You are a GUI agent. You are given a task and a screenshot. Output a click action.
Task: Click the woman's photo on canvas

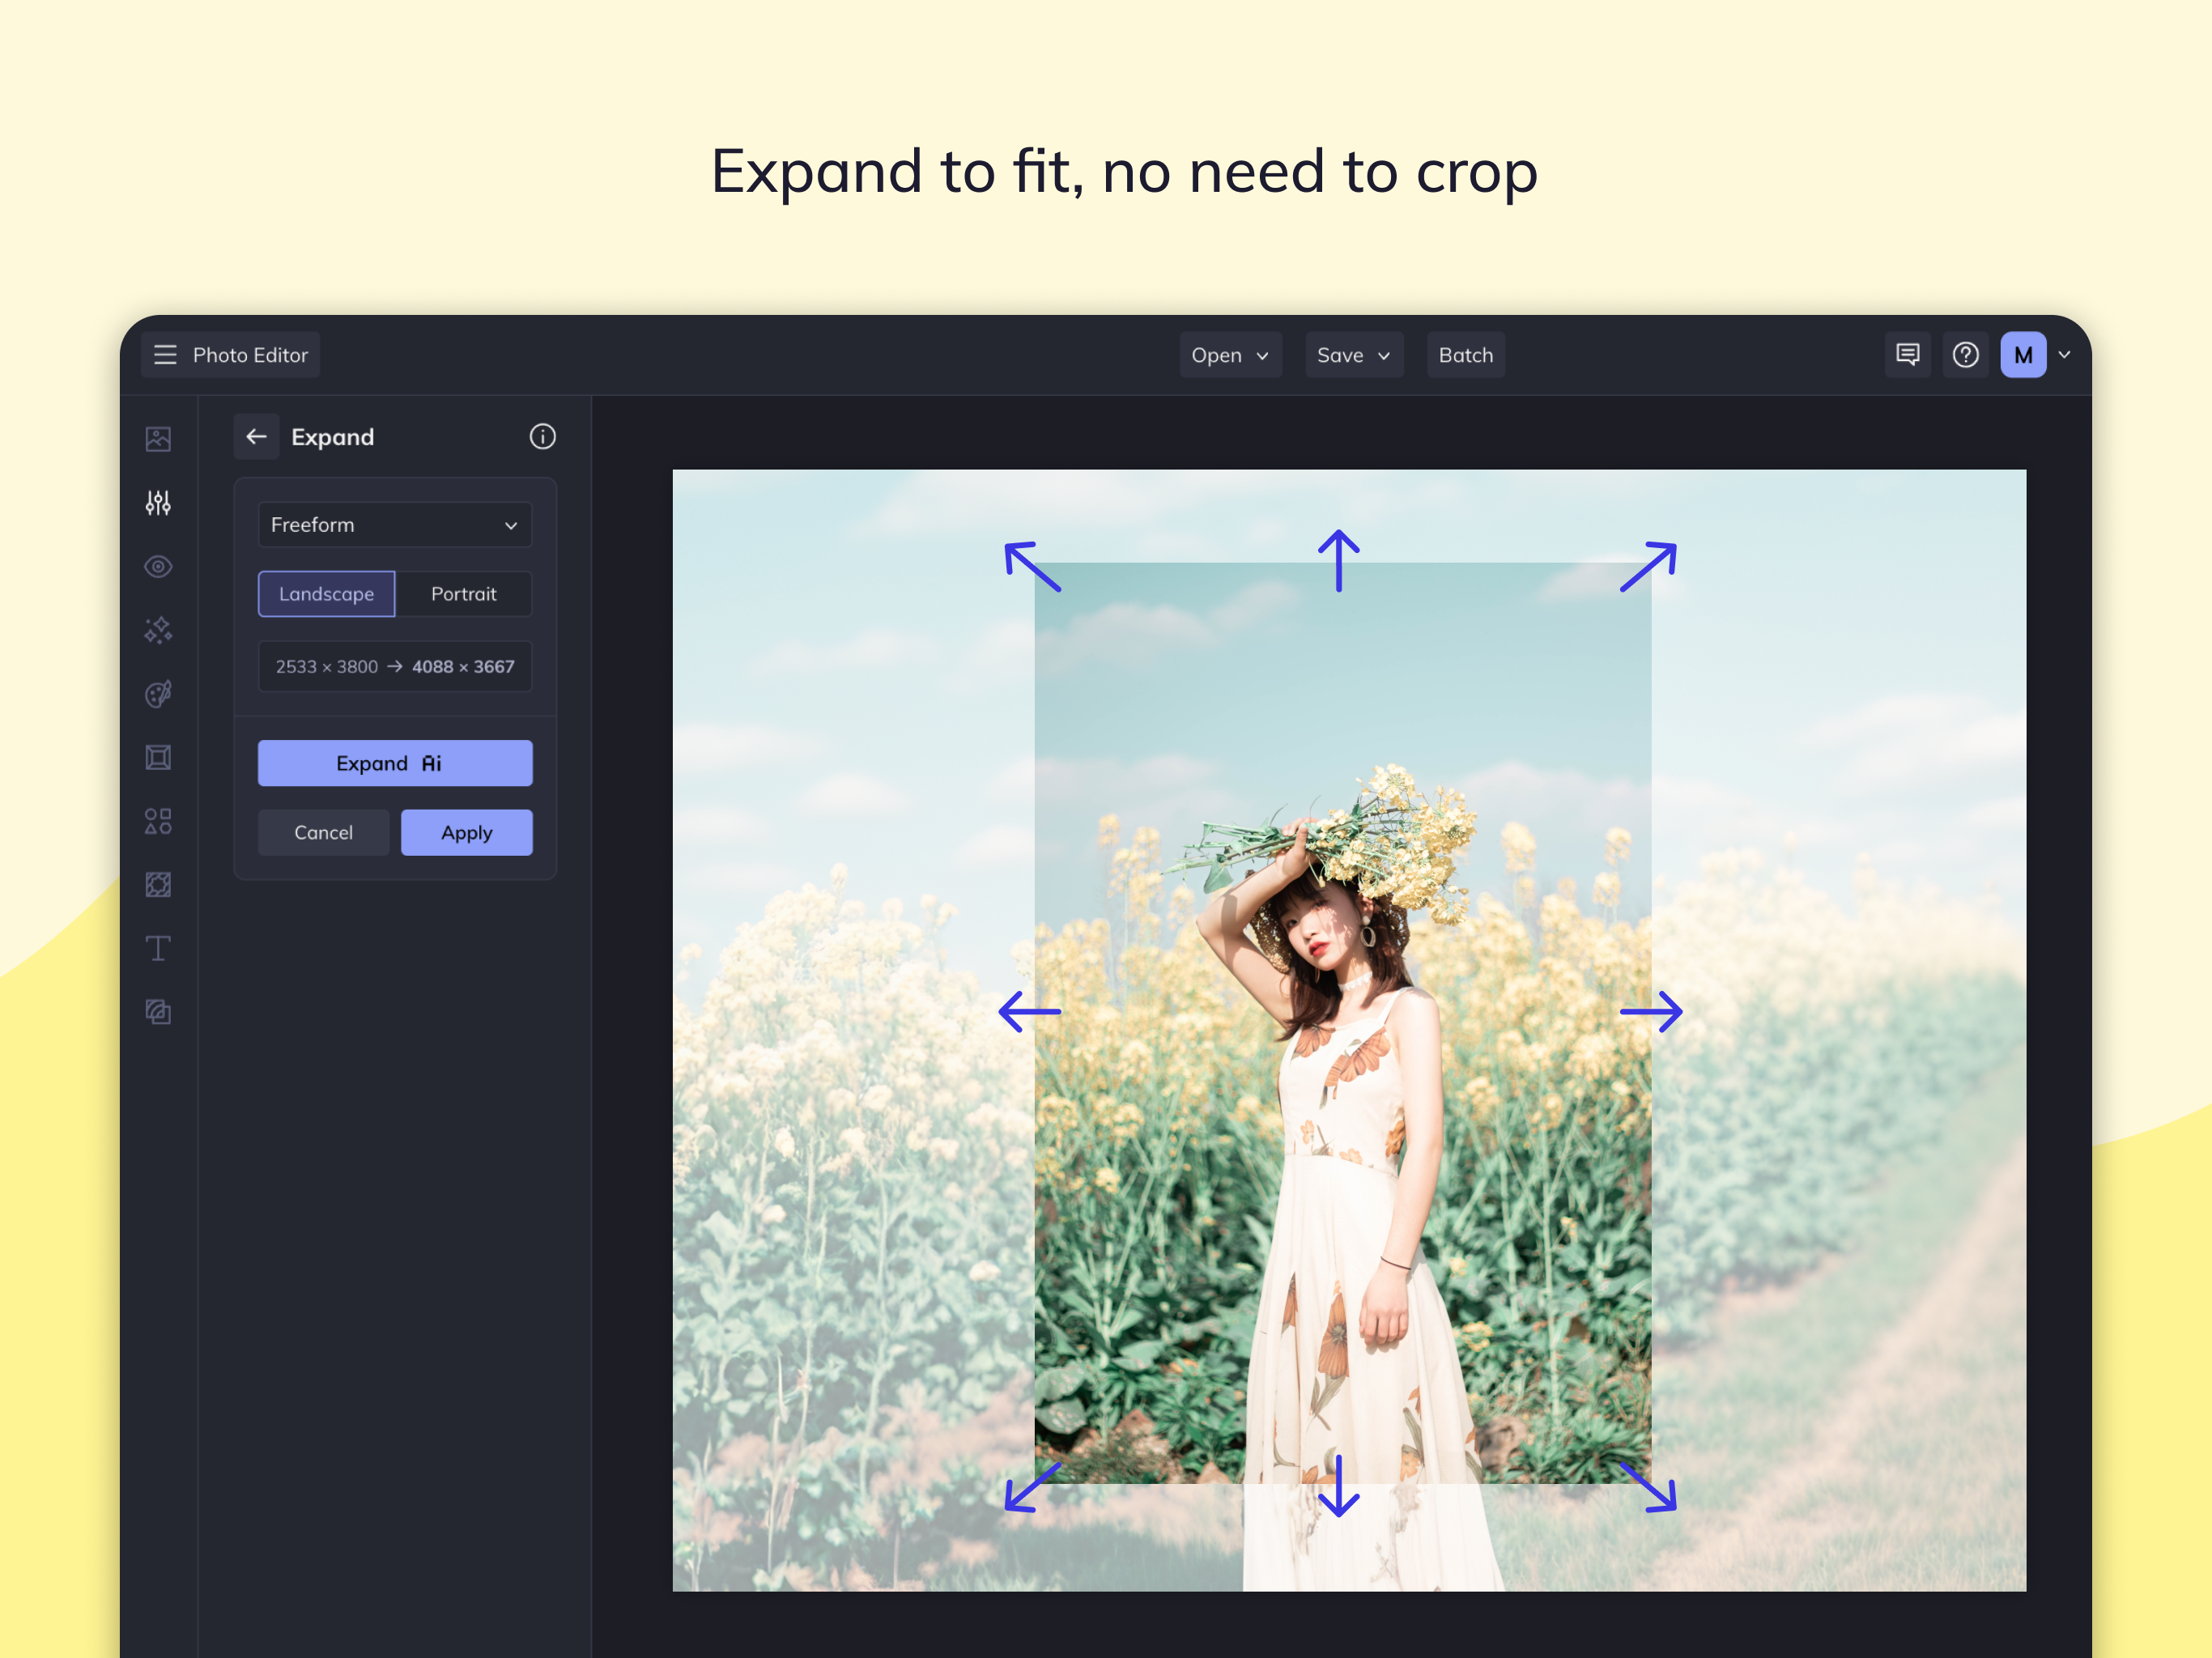pos(1342,1022)
